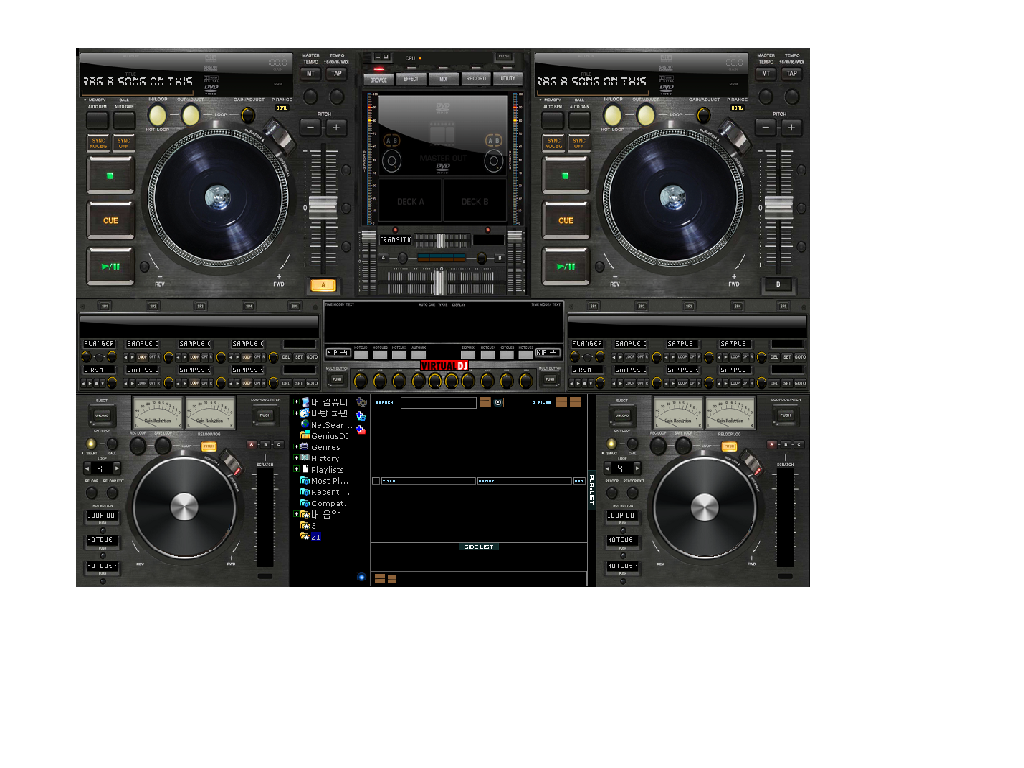The height and width of the screenshot is (768, 1024).
Task: Toggle the In-Loop yellow button on deck A
Action: pyautogui.click(x=157, y=115)
